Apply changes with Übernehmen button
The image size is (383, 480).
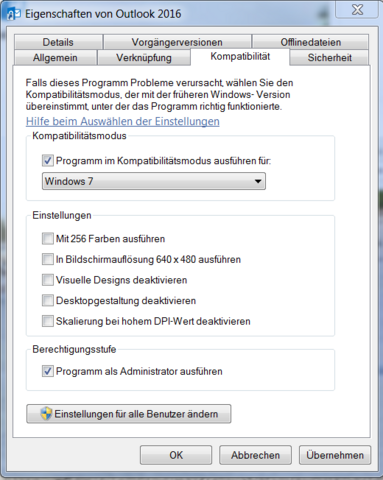(335, 455)
